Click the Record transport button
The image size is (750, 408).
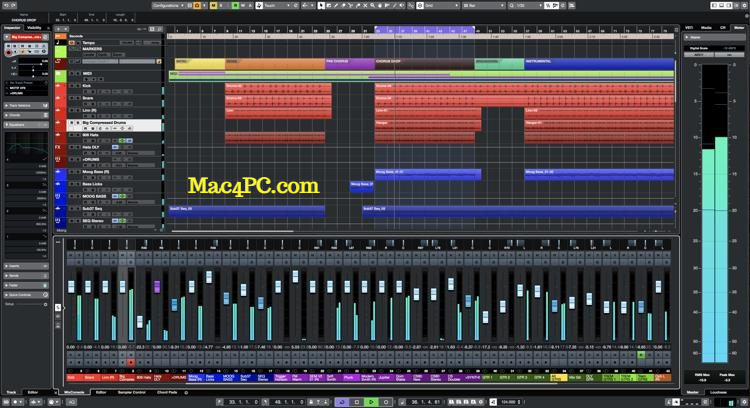tap(386, 402)
